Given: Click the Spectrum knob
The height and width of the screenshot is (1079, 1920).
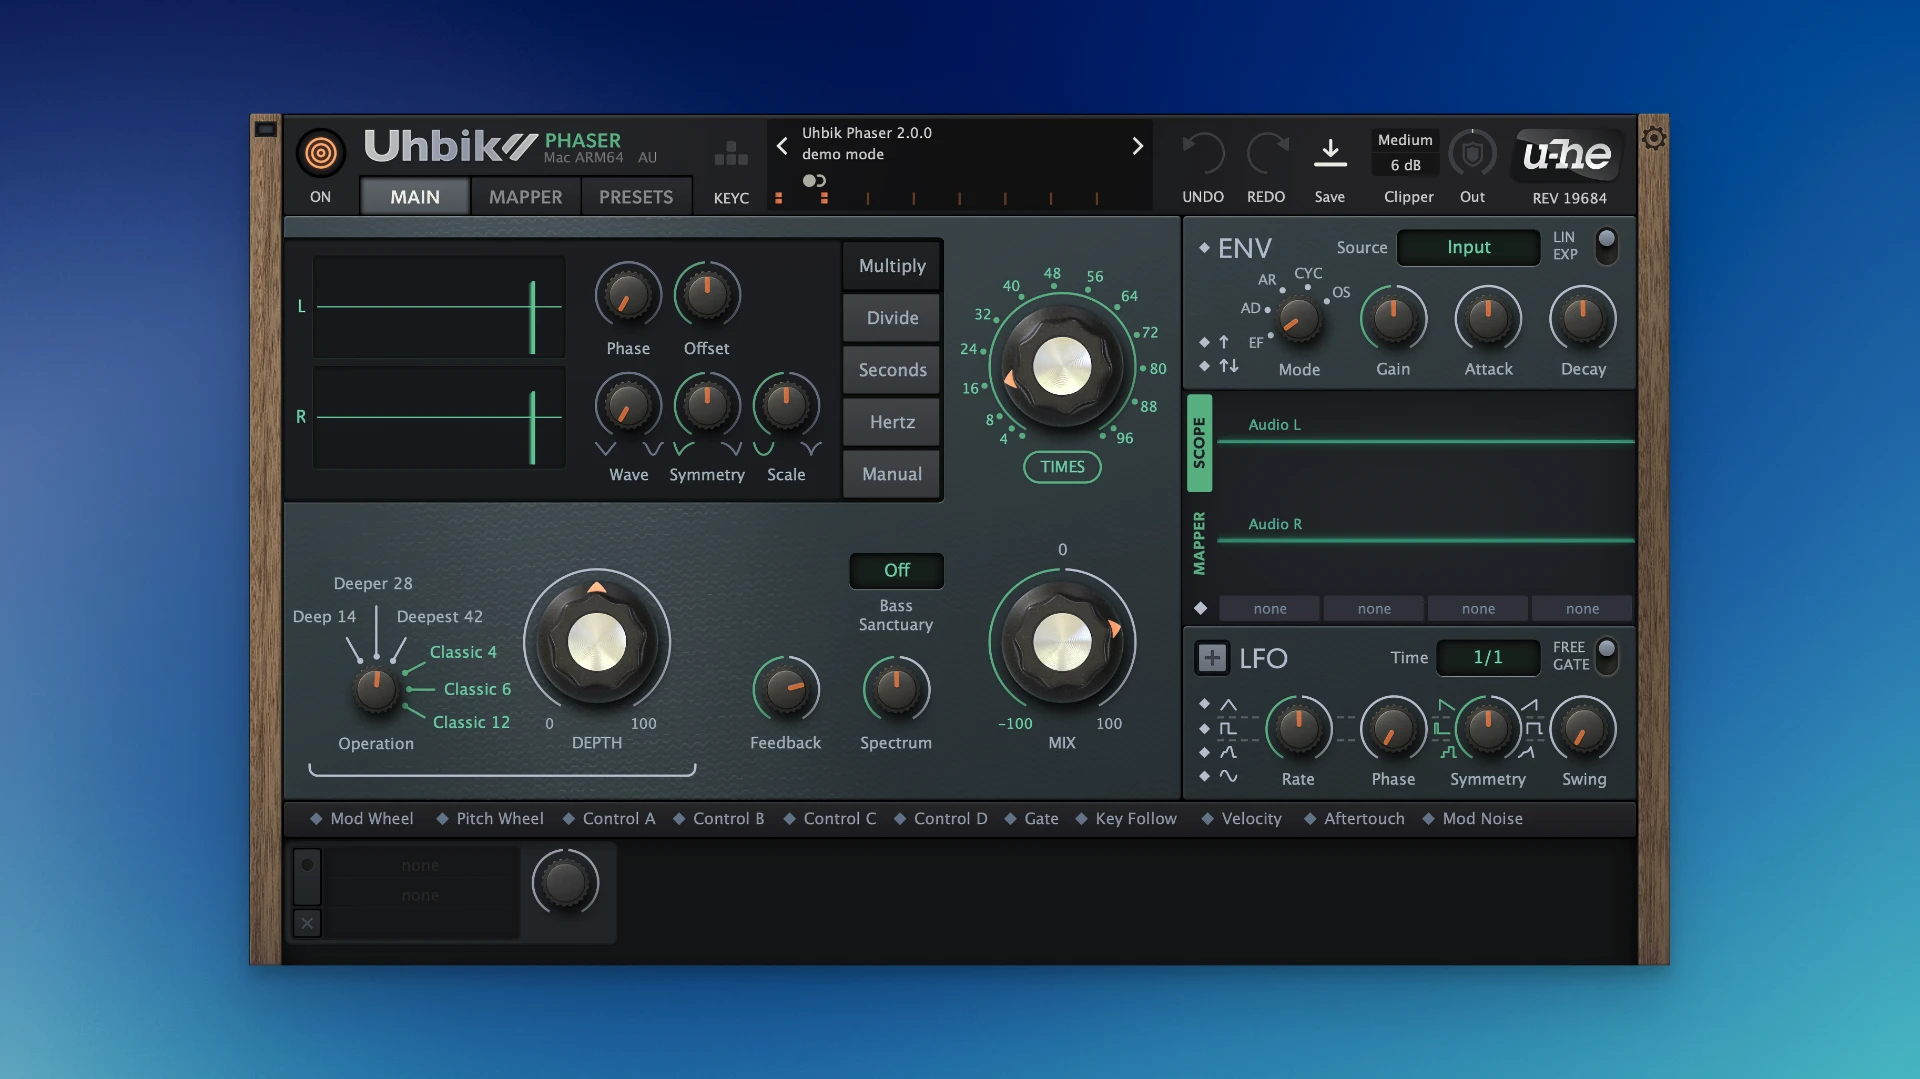Looking at the screenshot, I should click(896, 690).
